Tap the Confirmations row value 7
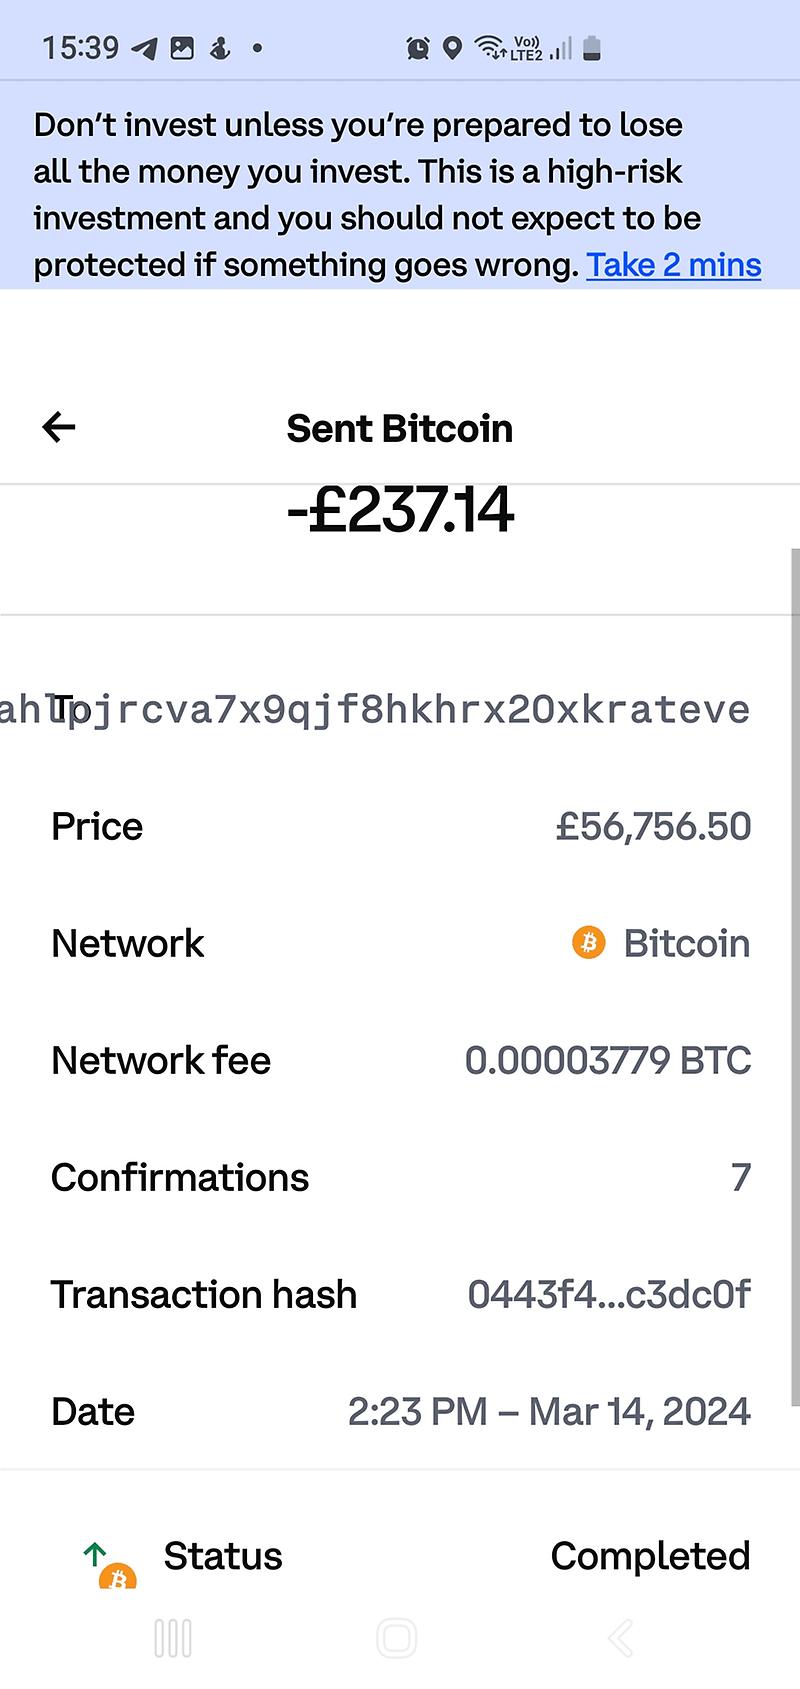The width and height of the screenshot is (800, 1689). point(740,1177)
